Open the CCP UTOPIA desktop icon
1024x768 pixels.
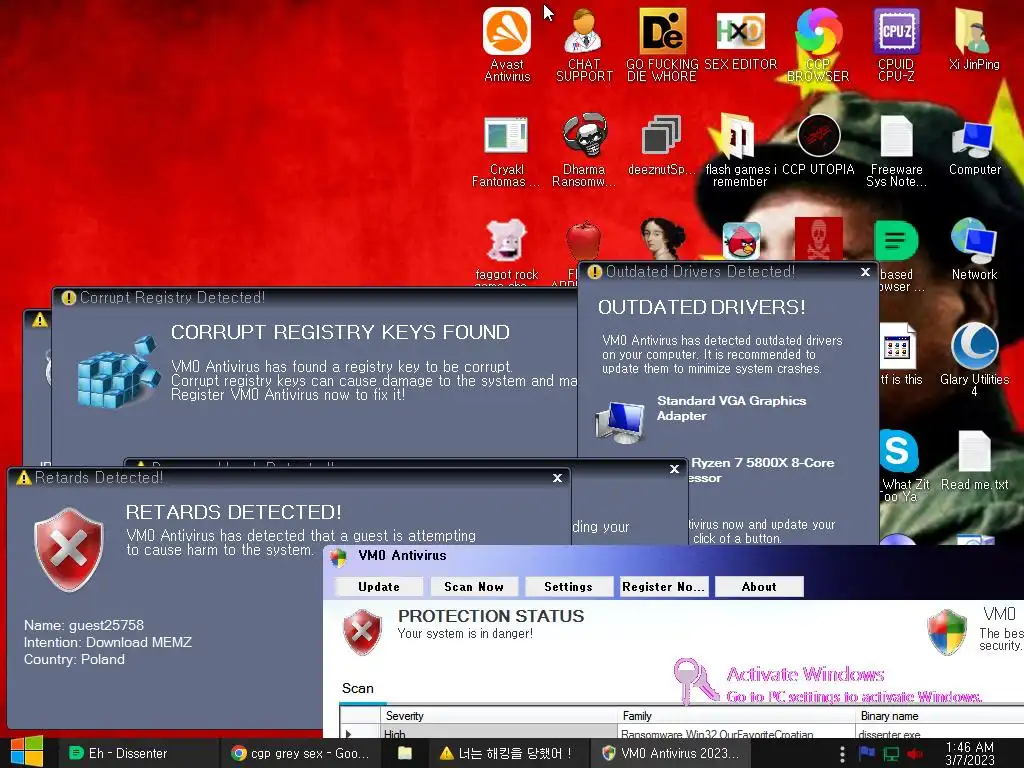pyautogui.click(x=818, y=145)
